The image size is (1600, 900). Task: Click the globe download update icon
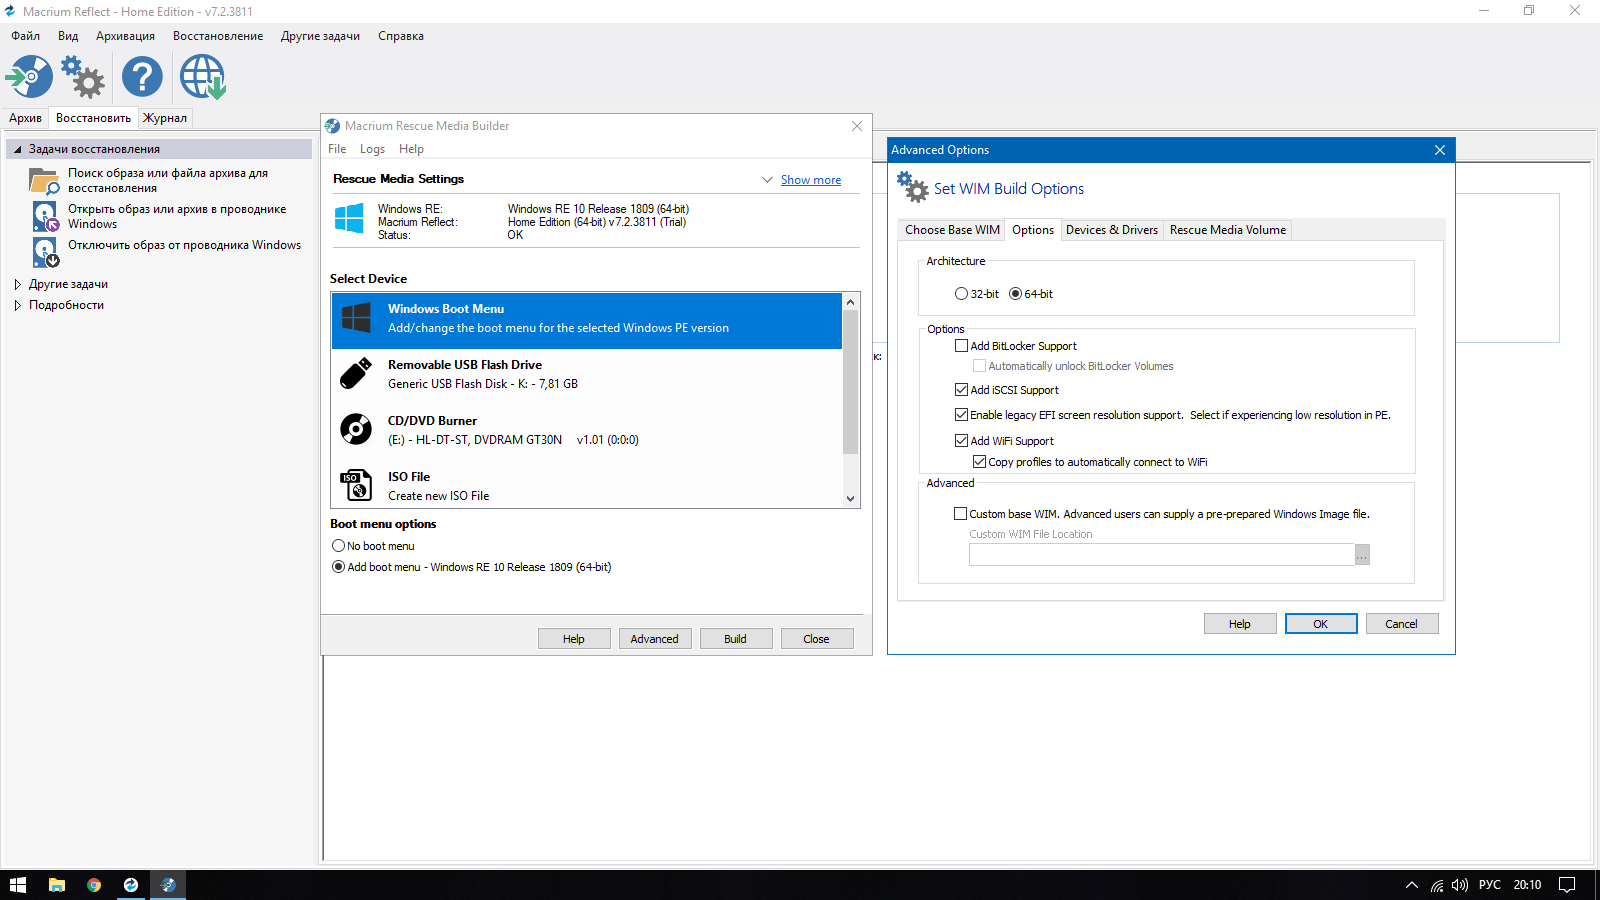pos(202,77)
